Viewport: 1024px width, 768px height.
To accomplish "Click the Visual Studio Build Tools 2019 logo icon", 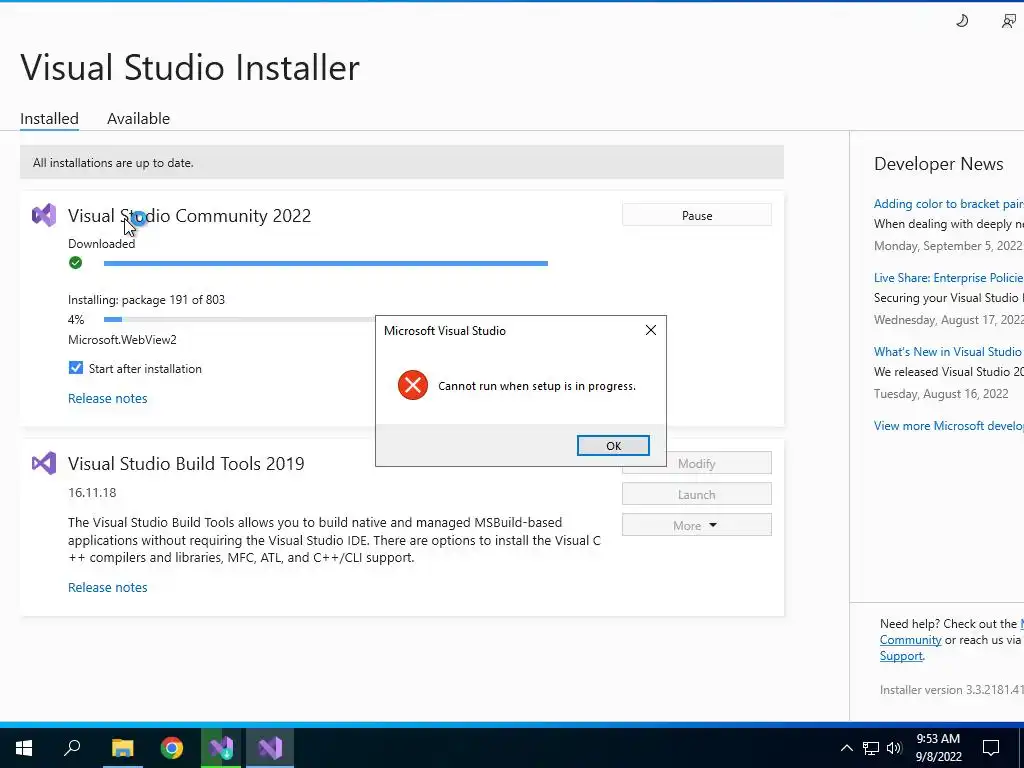I will [44, 464].
